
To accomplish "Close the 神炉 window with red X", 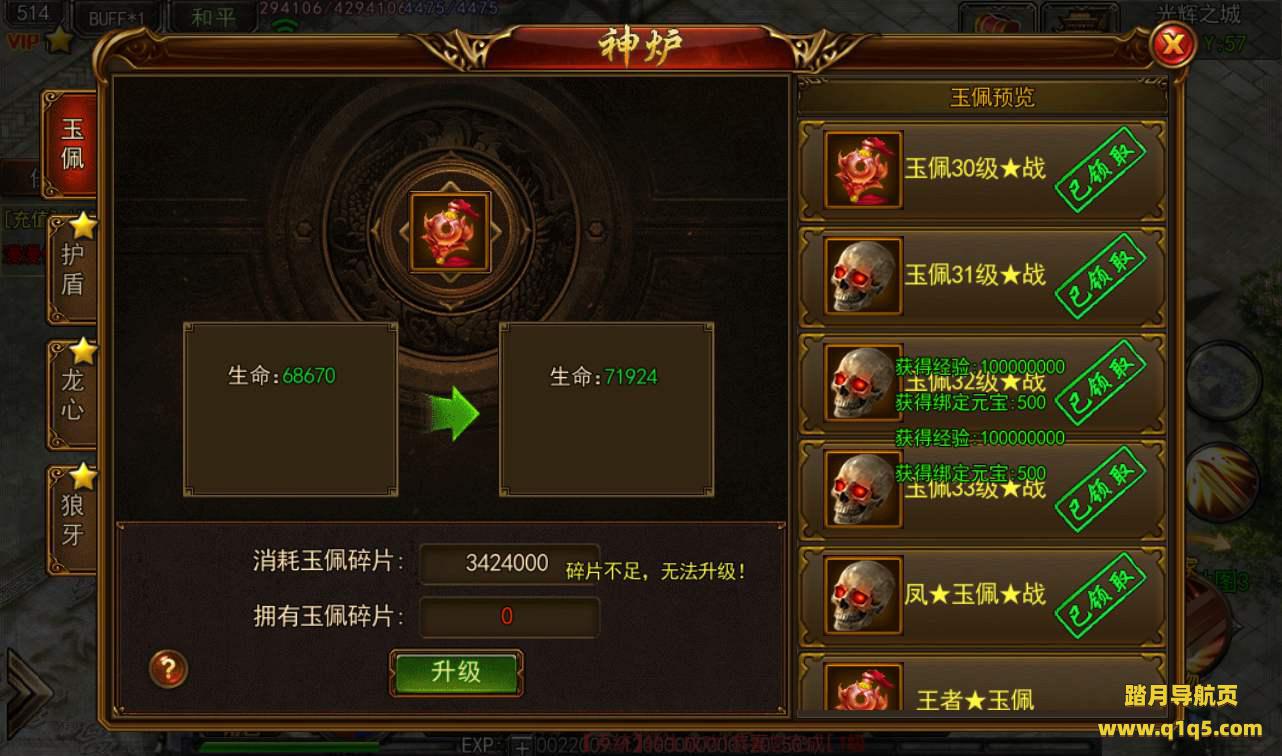I will point(1173,44).
